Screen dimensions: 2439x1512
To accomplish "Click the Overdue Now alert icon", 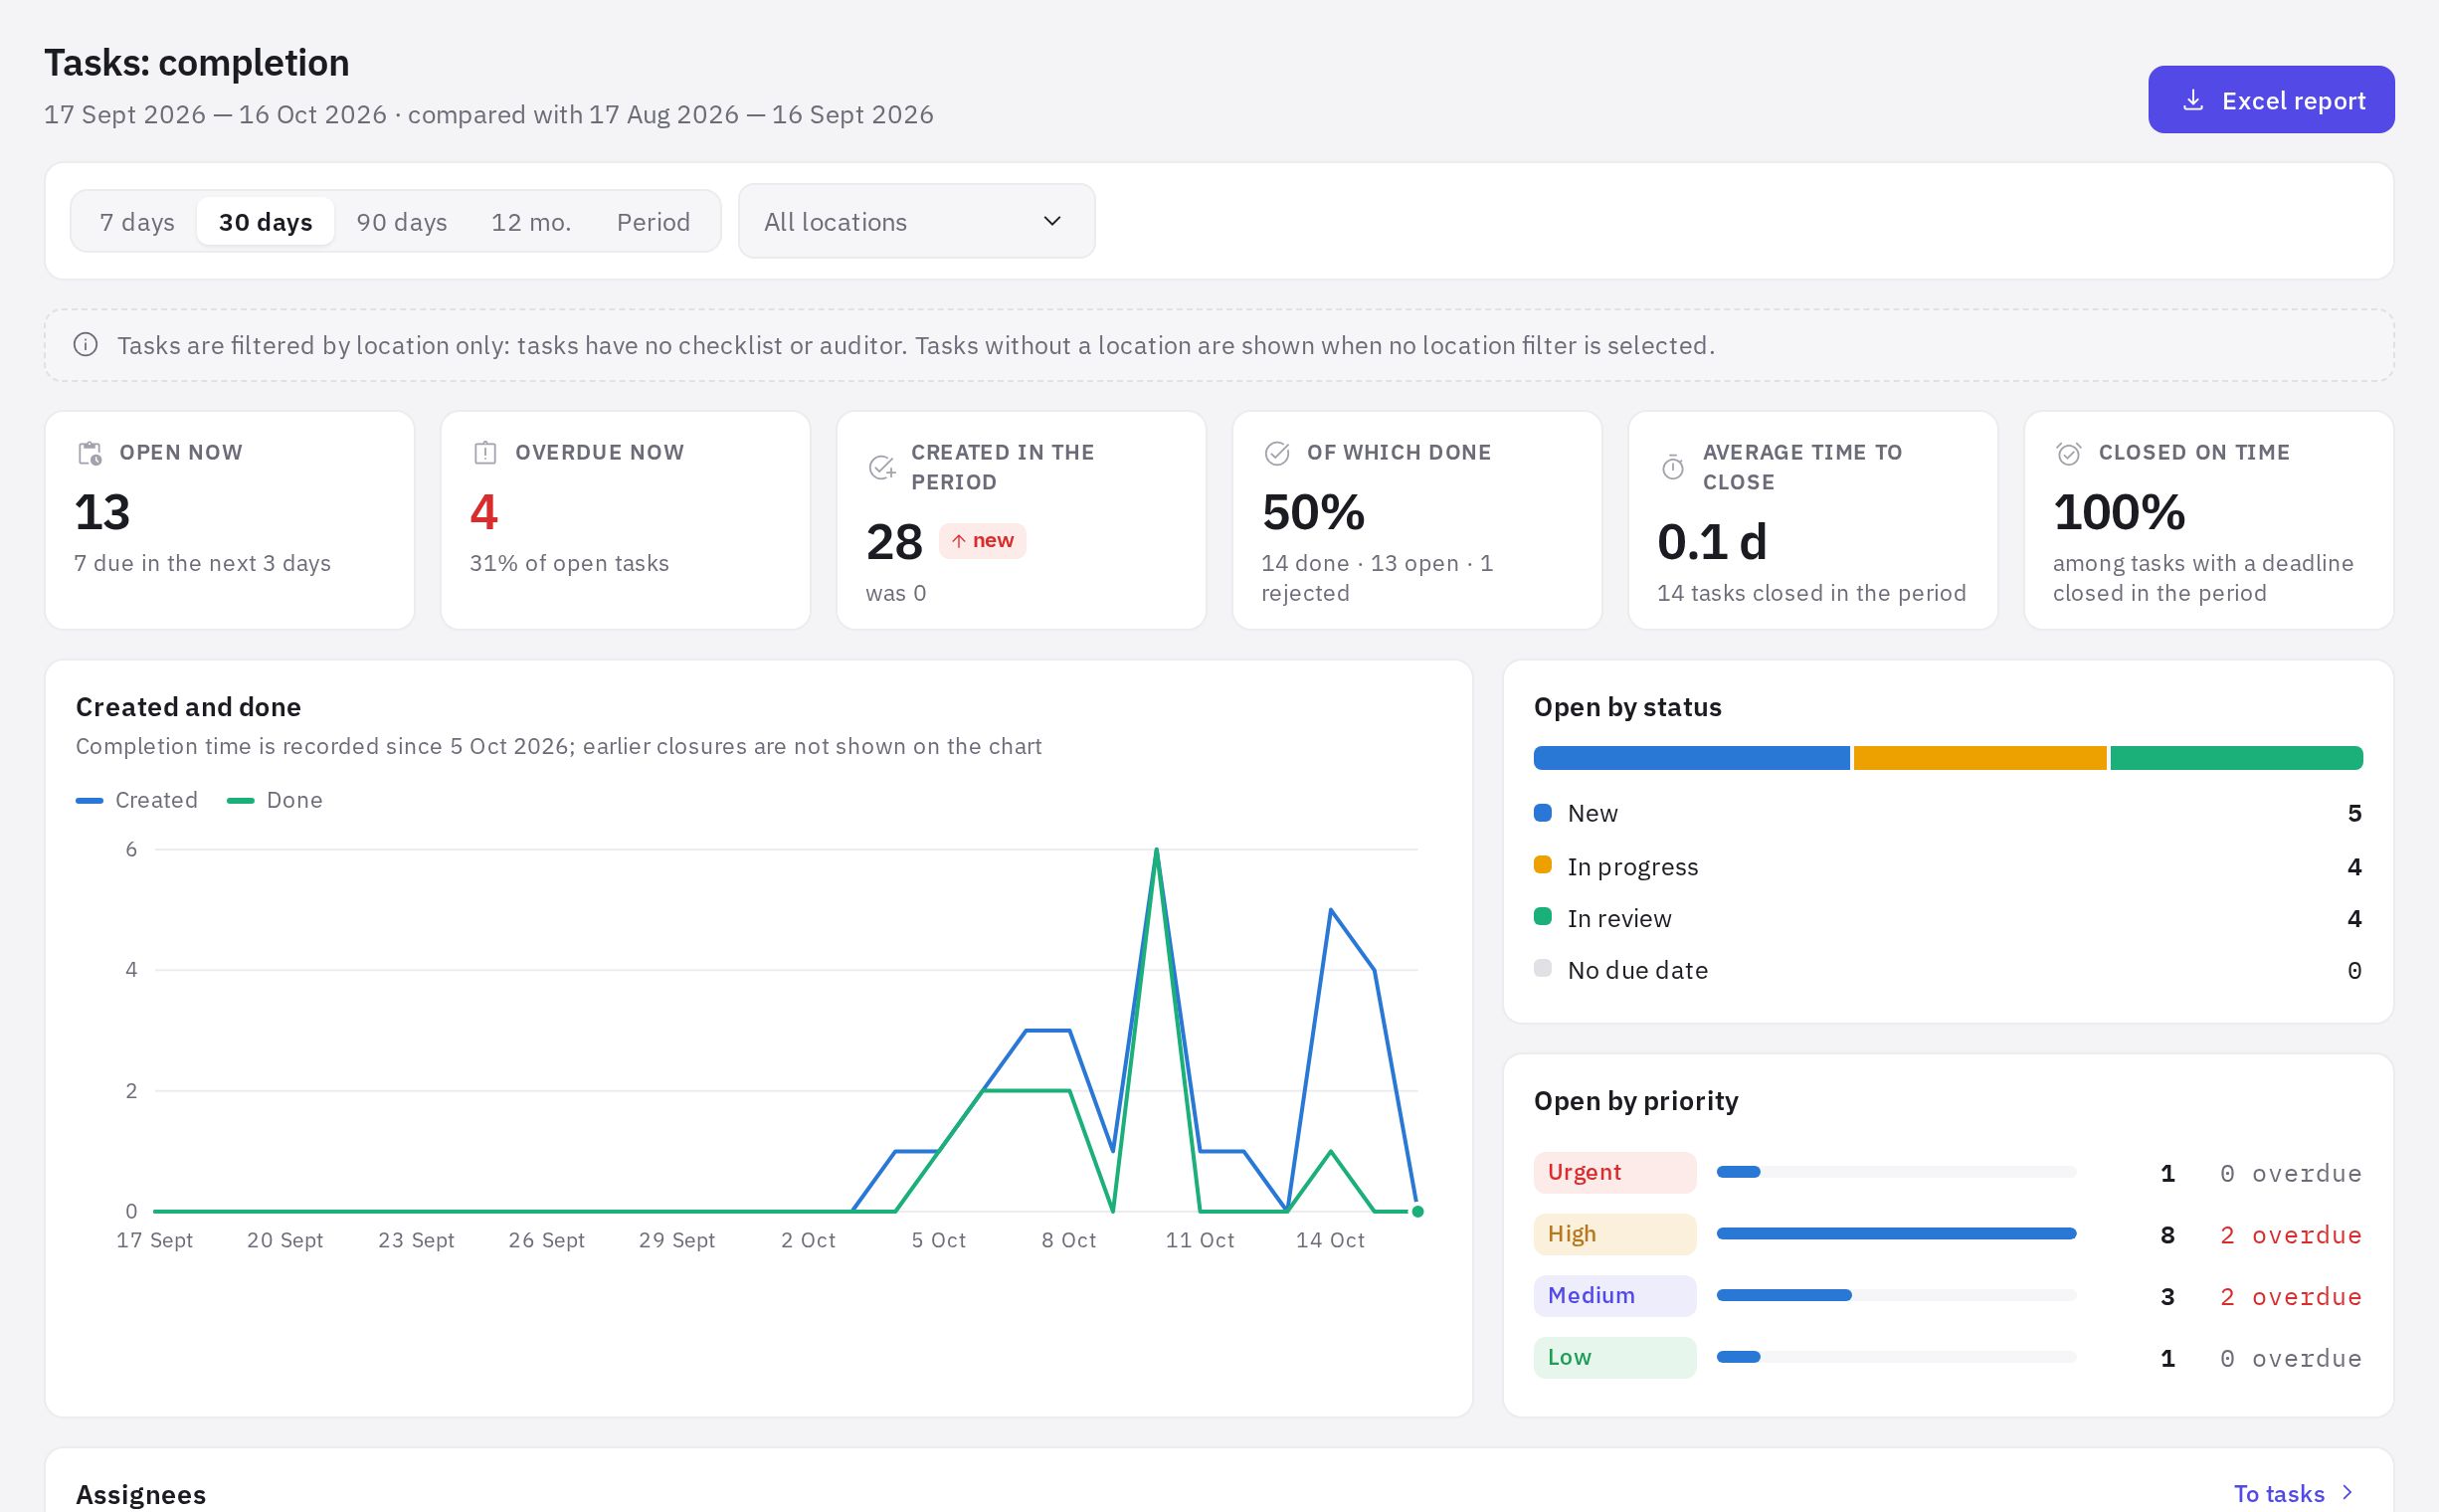I will [x=485, y=453].
